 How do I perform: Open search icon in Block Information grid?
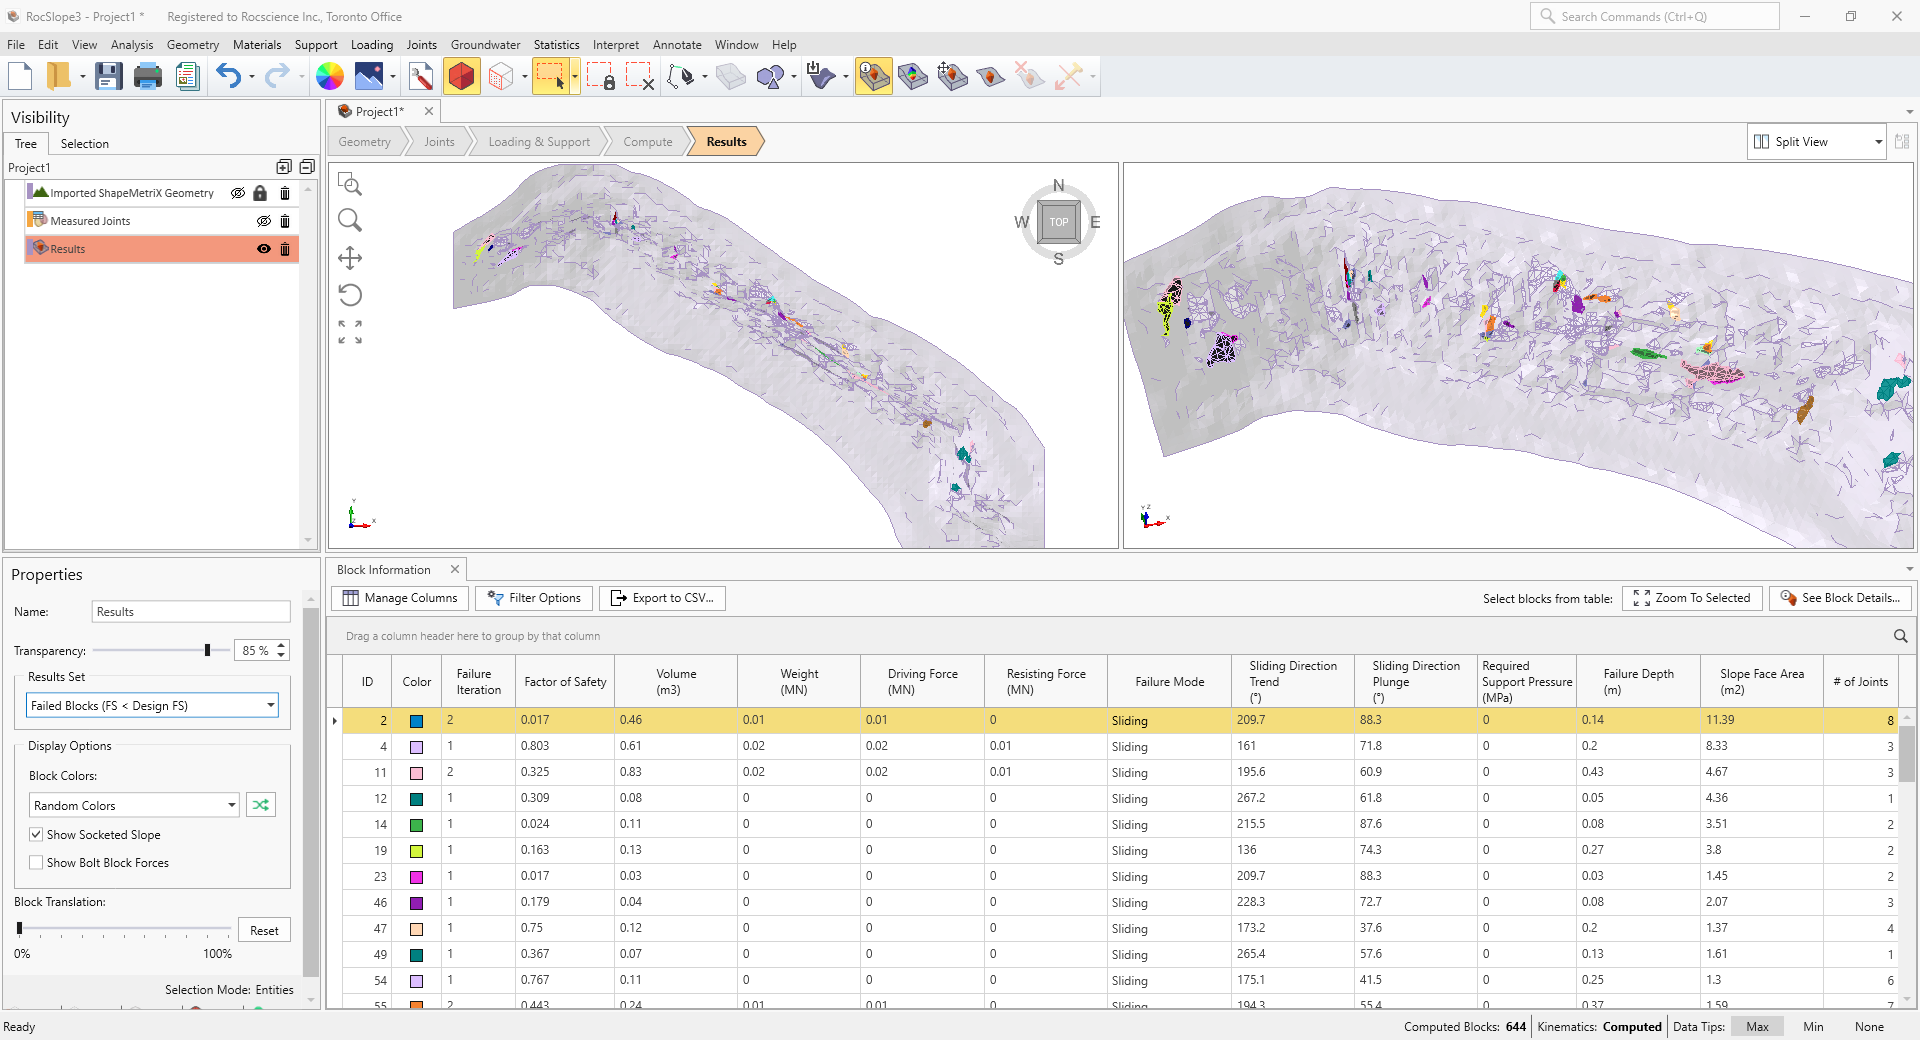pos(1900,636)
